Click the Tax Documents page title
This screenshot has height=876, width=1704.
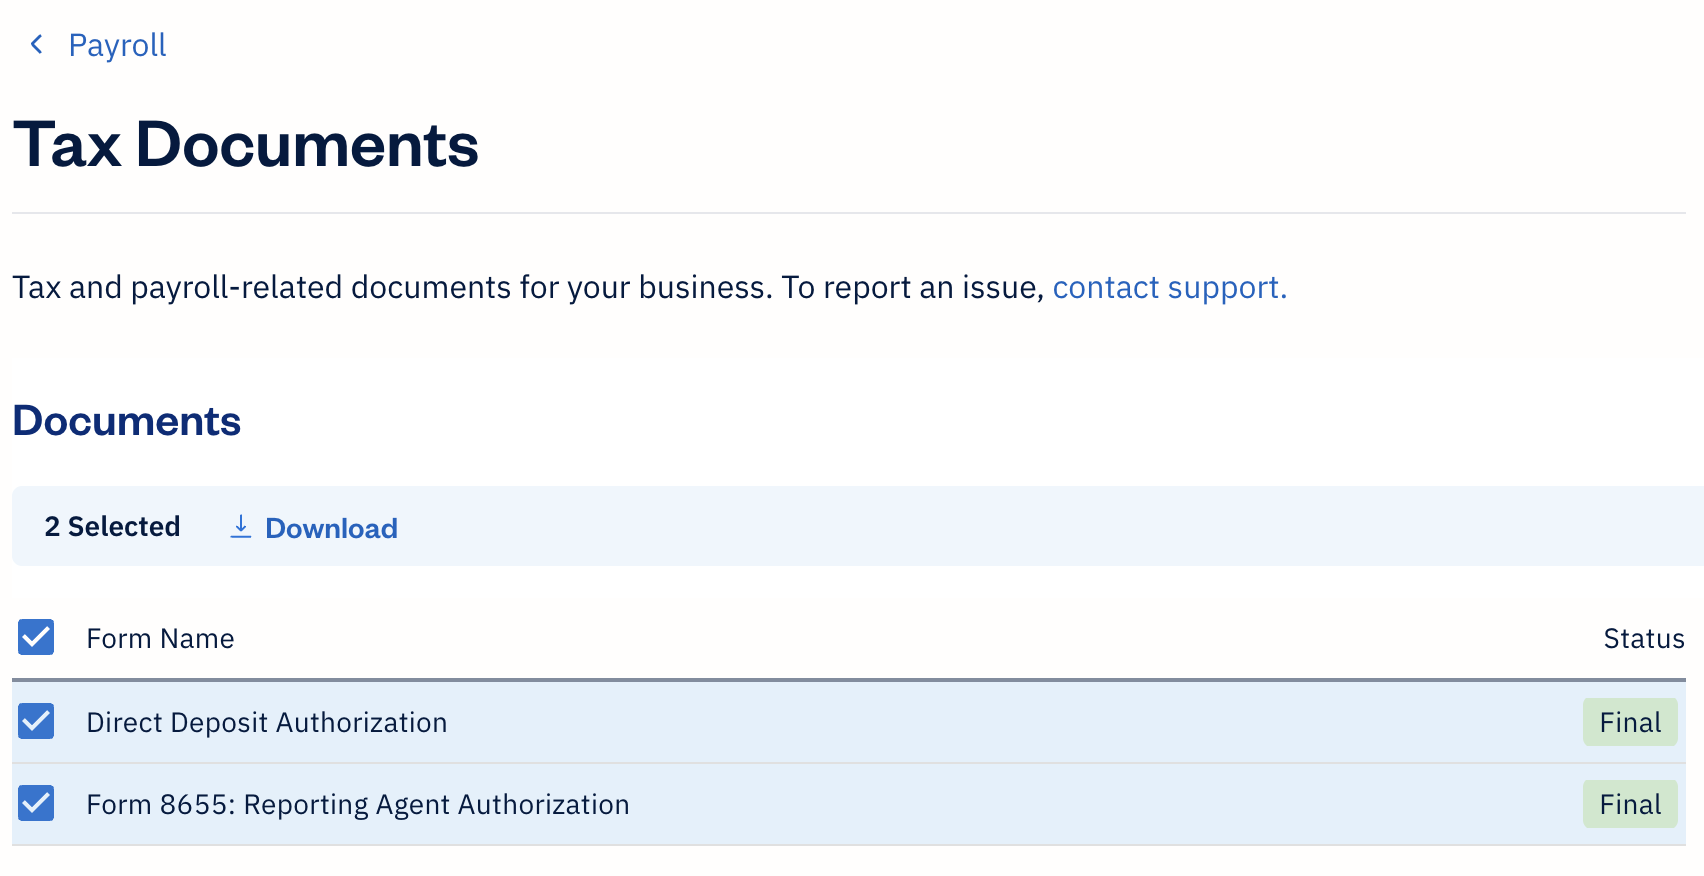246,144
